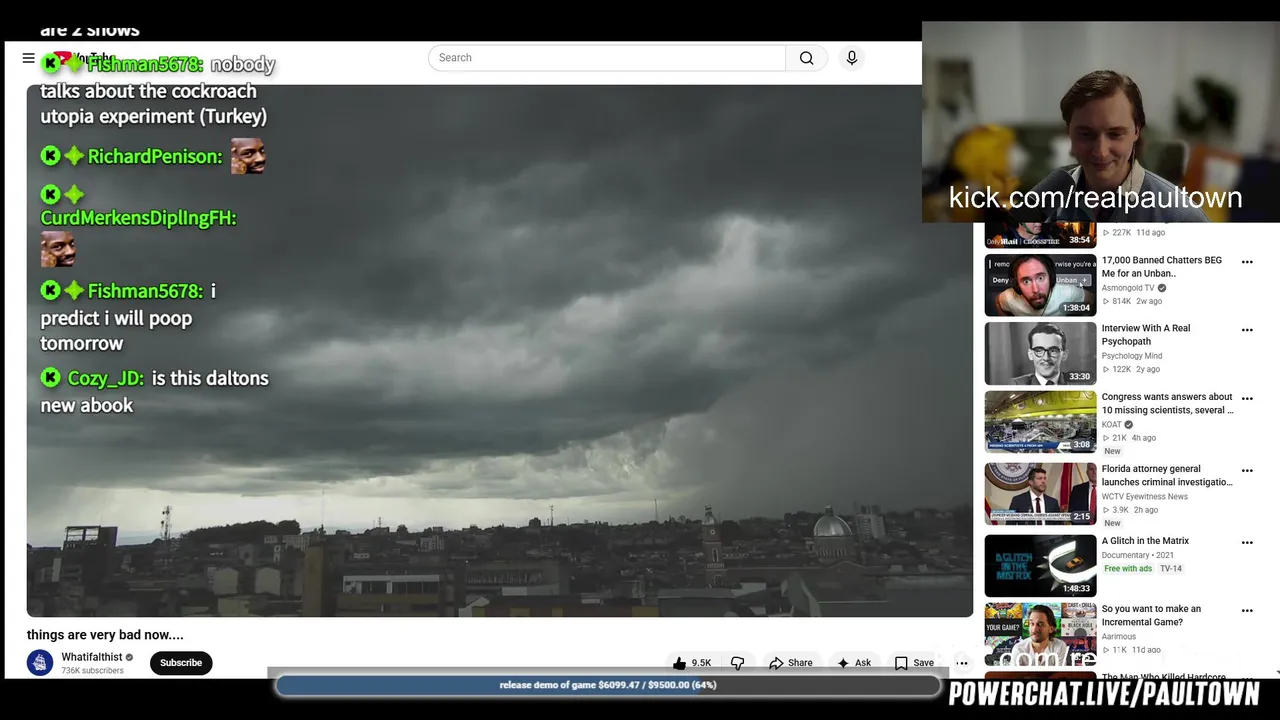Open title 'Interview With A Real Psychopath'
The image size is (1280, 720).
coord(1146,335)
